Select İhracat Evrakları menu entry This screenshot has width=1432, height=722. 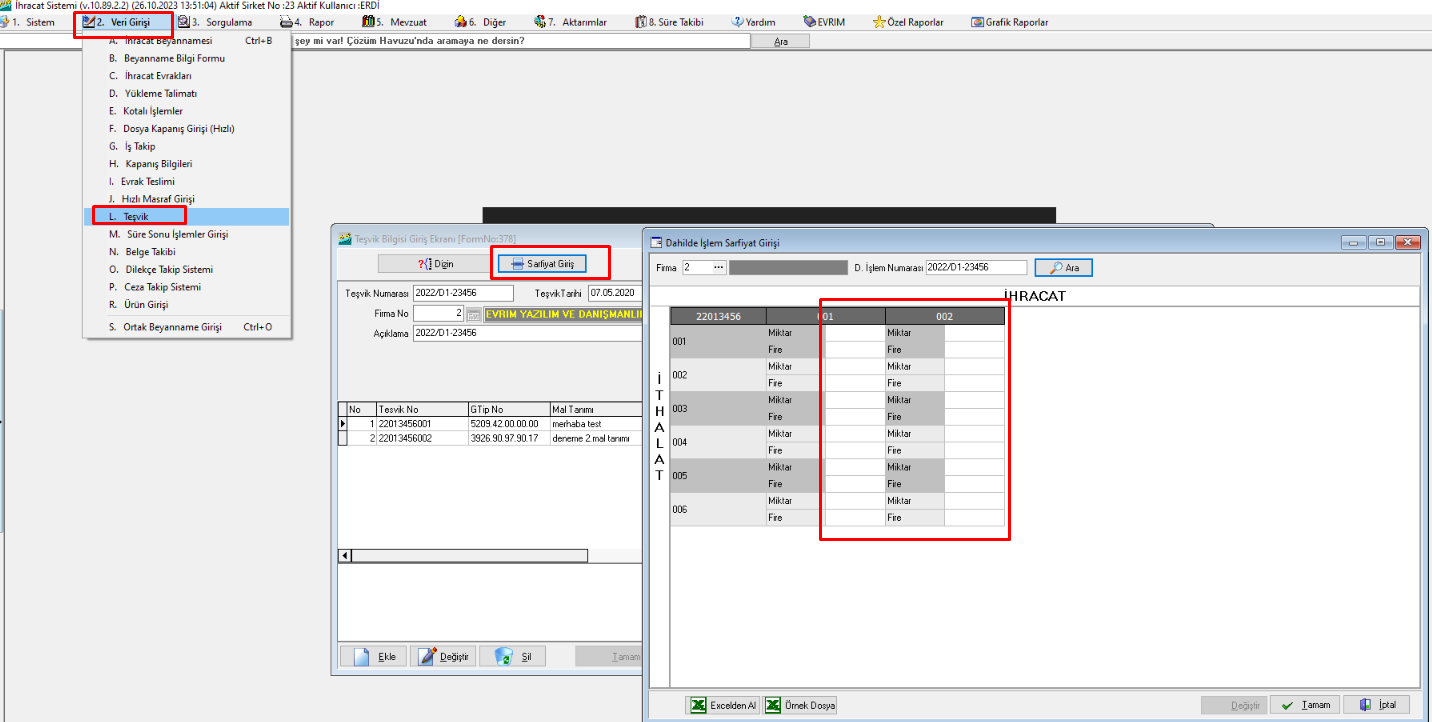coord(187,76)
